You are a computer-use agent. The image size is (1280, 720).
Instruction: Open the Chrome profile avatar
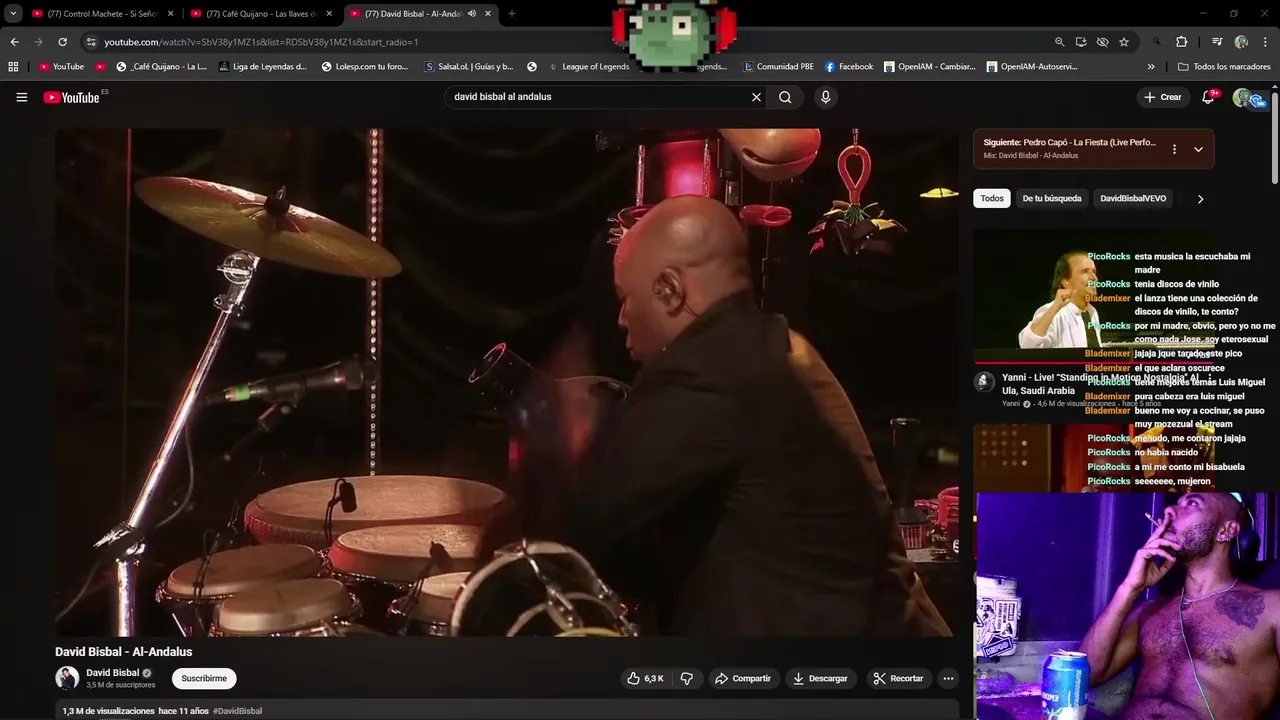[1241, 42]
